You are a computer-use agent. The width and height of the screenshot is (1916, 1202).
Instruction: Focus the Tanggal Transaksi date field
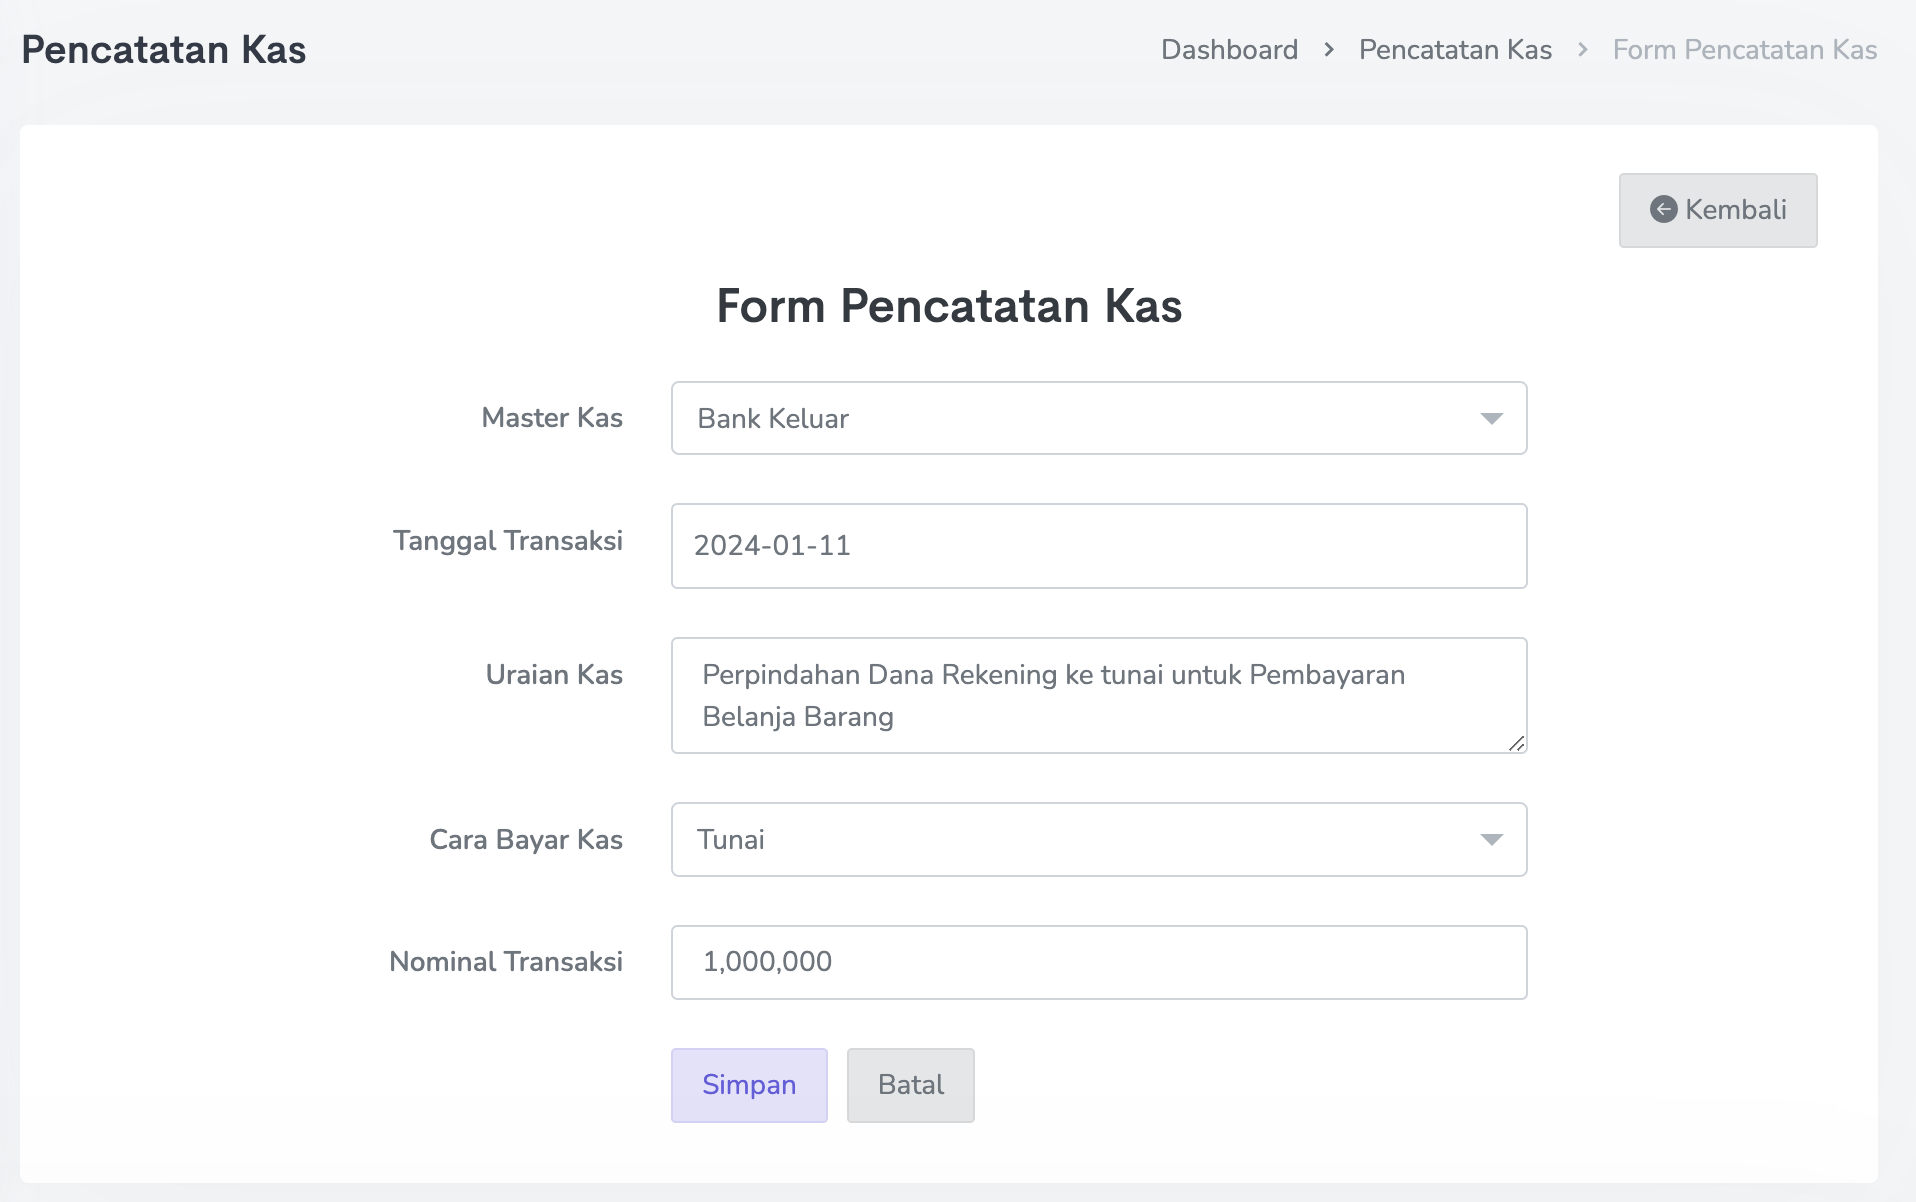(x=1098, y=546)
